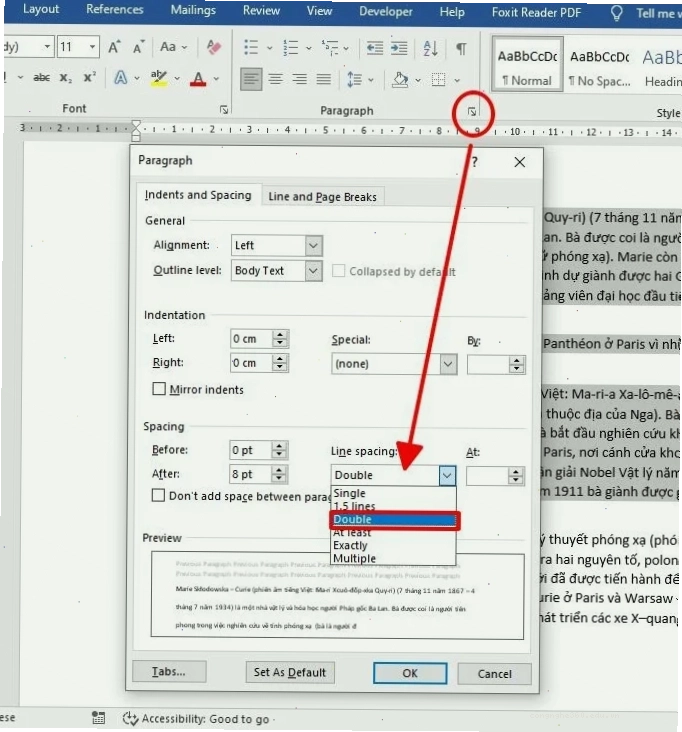Switch to Line and Page Breaks tab
682x732 pixels.
322,197
